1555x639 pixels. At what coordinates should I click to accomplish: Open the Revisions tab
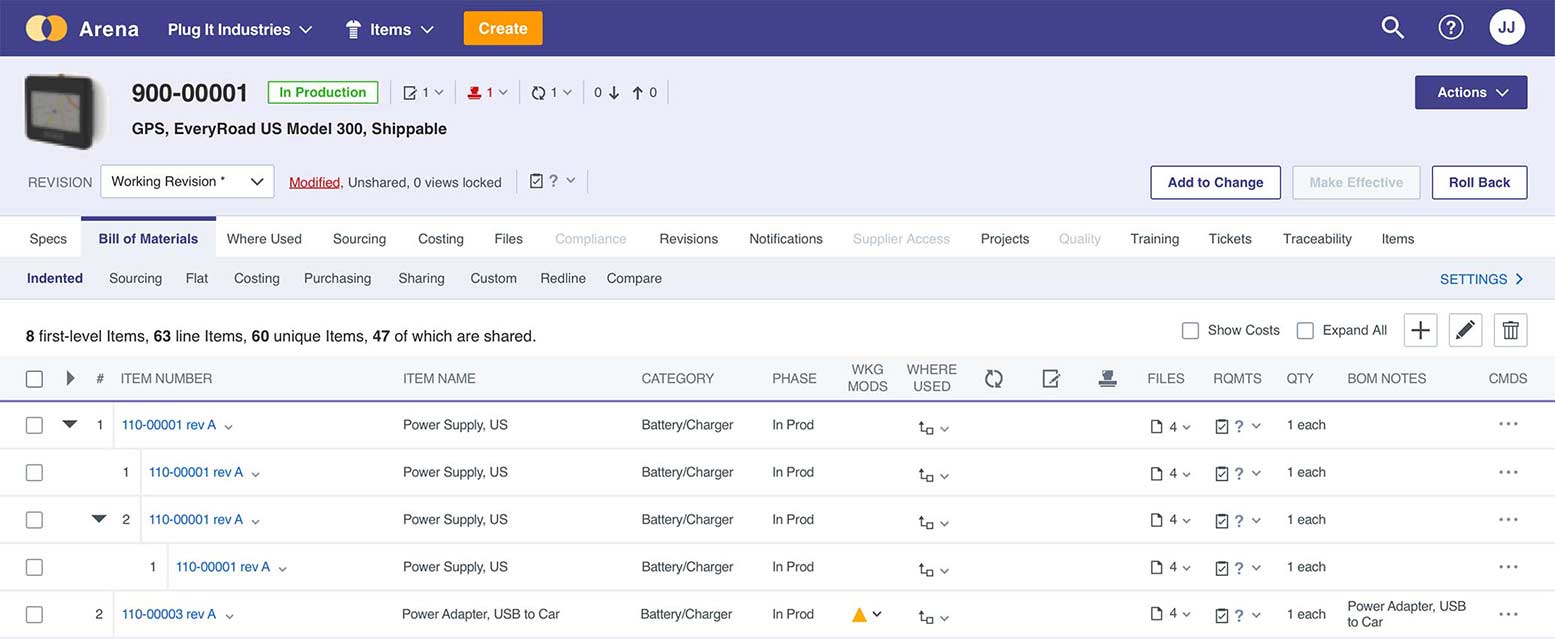point(688,239)
